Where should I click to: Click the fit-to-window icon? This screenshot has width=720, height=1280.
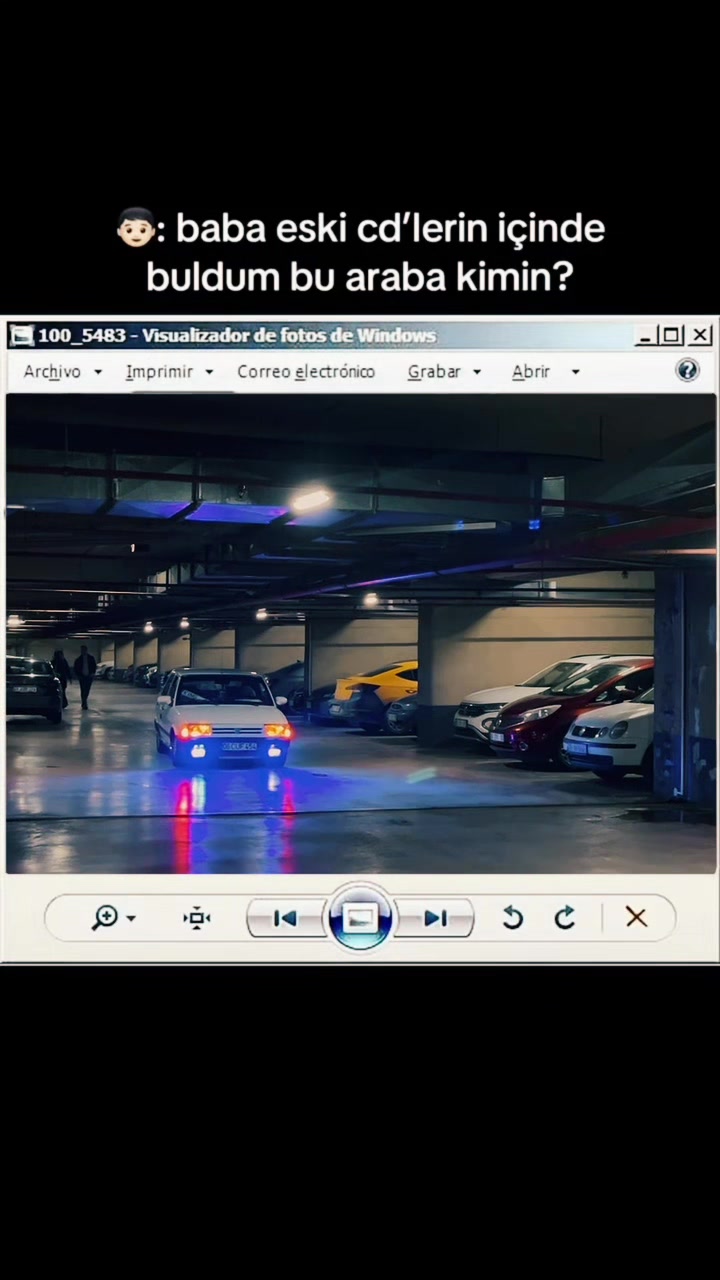[x=197, y=917]
